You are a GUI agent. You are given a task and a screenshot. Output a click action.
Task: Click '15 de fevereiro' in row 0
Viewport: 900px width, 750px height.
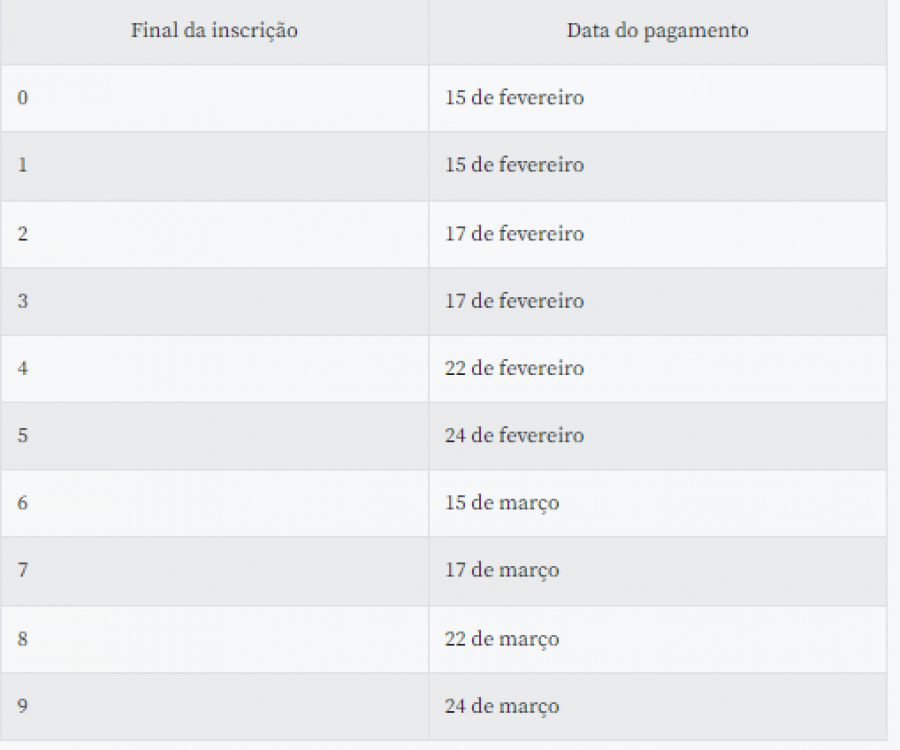pos(514,98)
